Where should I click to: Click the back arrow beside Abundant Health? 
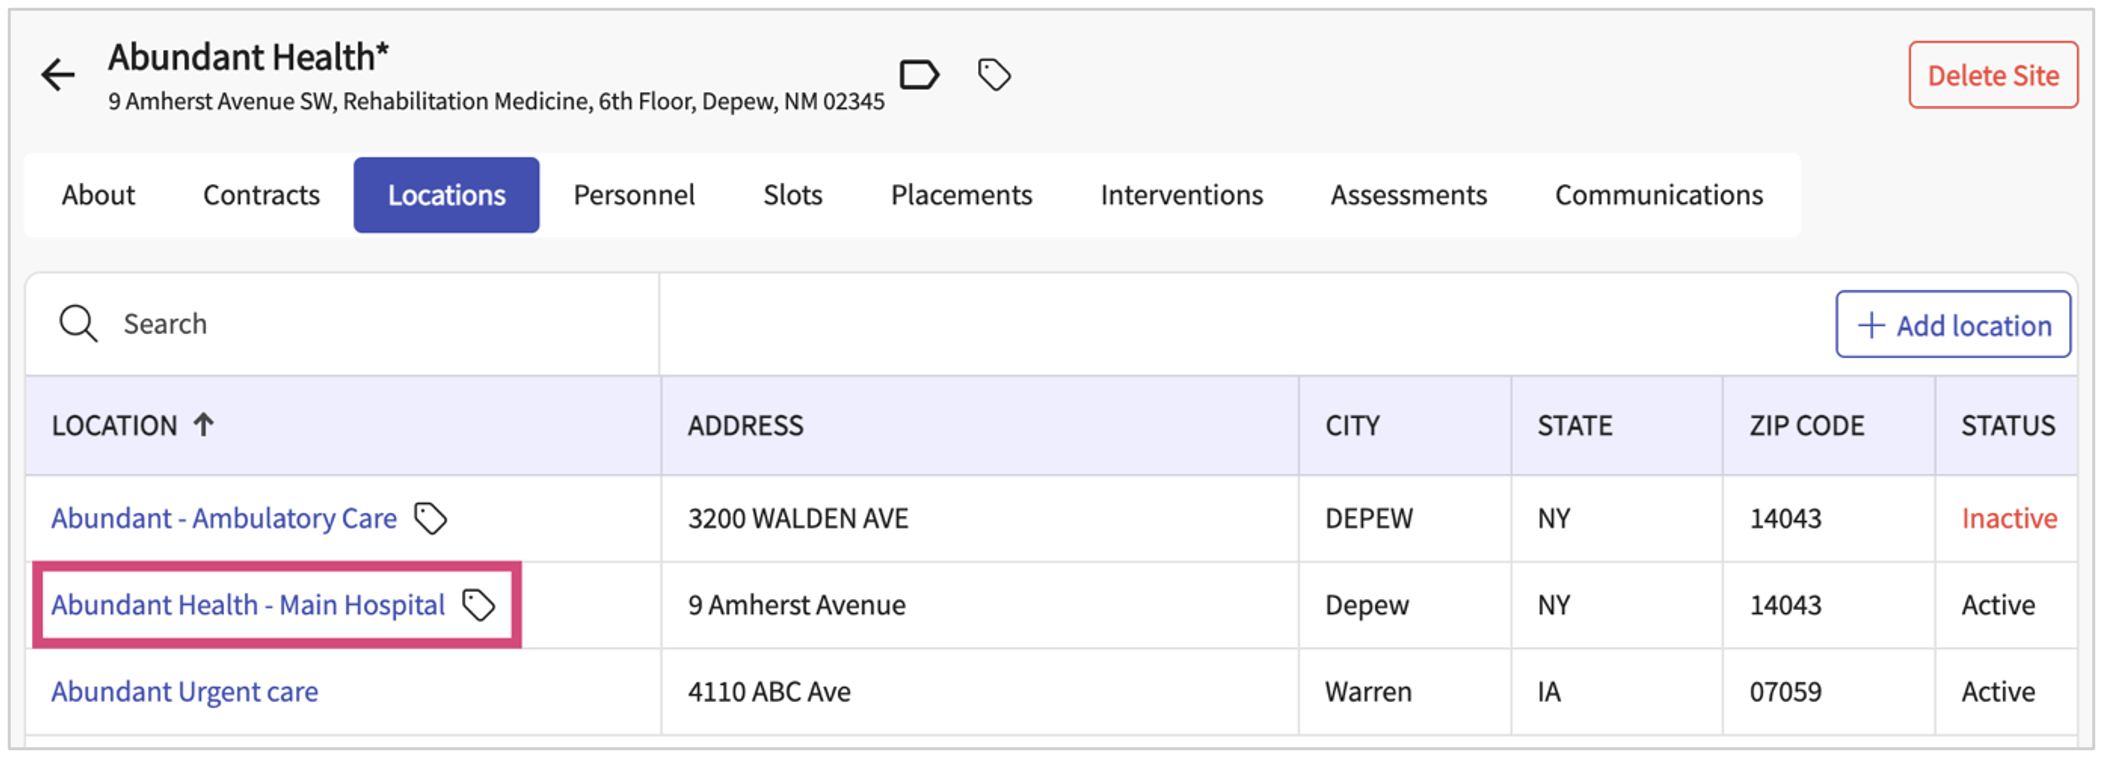click(x=58, y=75)
